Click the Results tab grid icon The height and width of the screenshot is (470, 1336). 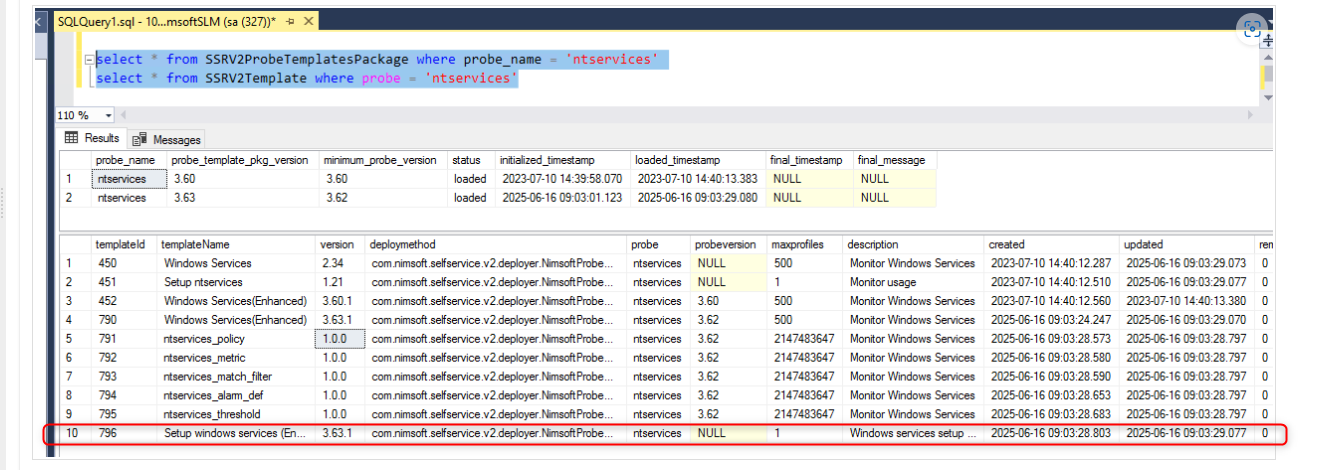pos(71,138)
